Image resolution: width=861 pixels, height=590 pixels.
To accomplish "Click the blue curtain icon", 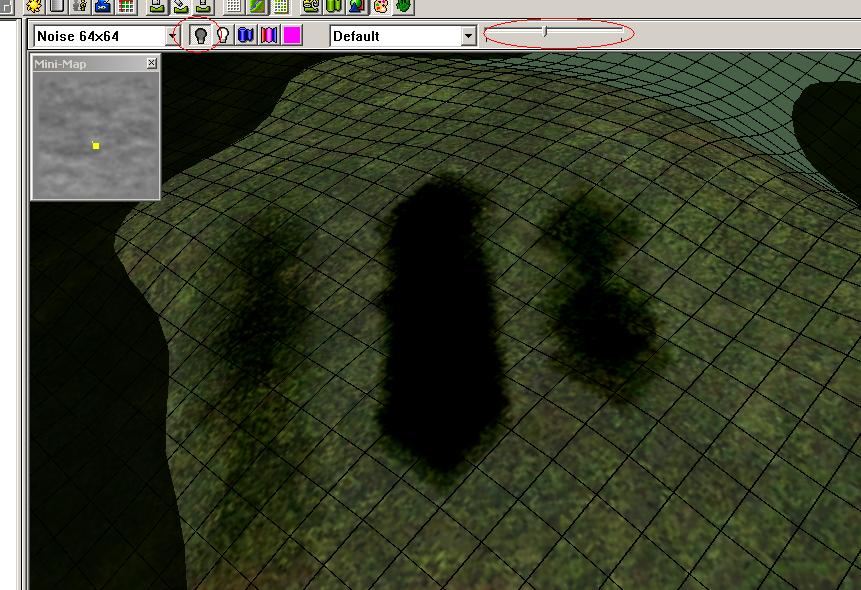I will (x=246, y=36).
